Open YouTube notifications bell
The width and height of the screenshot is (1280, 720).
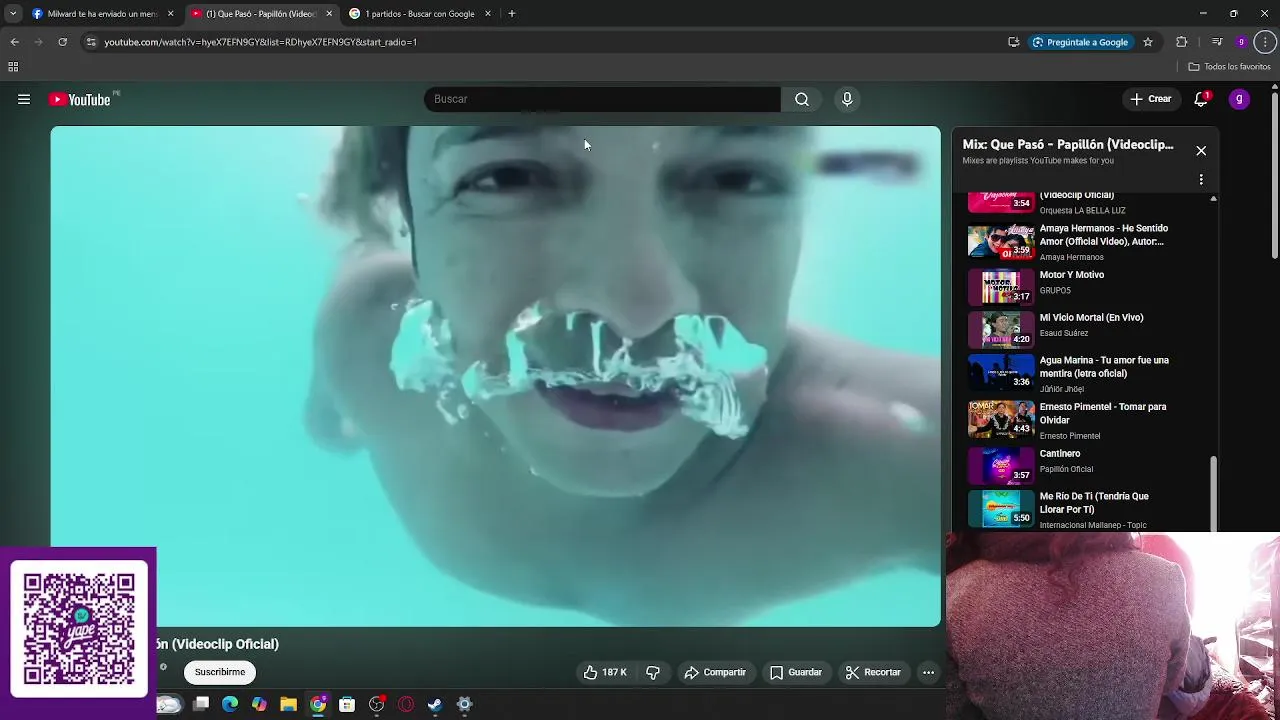tap(1201, 99)
